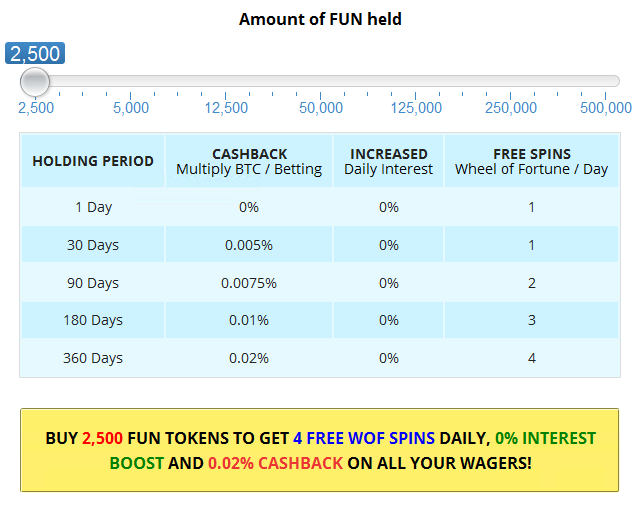Click free spins value 1 in 30 Days row
The height and width of the screenshot is (509, 637).
point(531,245)
